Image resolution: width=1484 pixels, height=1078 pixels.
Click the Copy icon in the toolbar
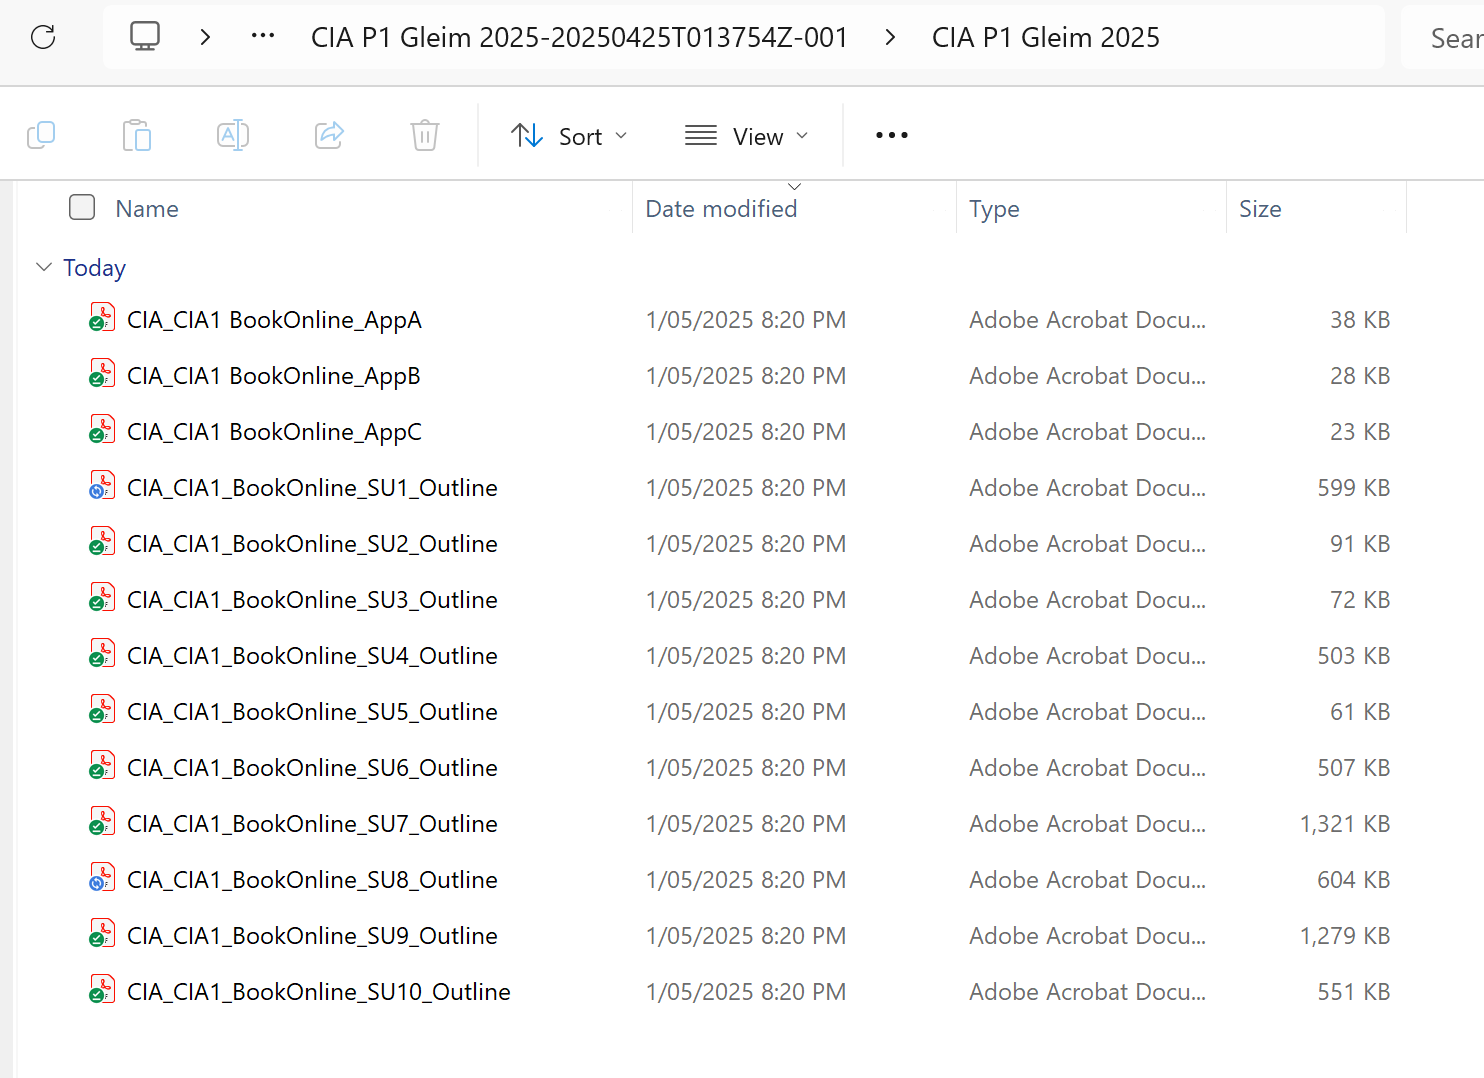[x=41, y=135]
